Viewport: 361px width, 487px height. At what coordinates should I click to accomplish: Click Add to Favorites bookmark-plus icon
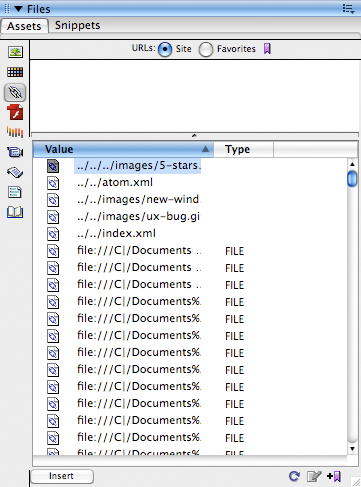pos(334,476)
